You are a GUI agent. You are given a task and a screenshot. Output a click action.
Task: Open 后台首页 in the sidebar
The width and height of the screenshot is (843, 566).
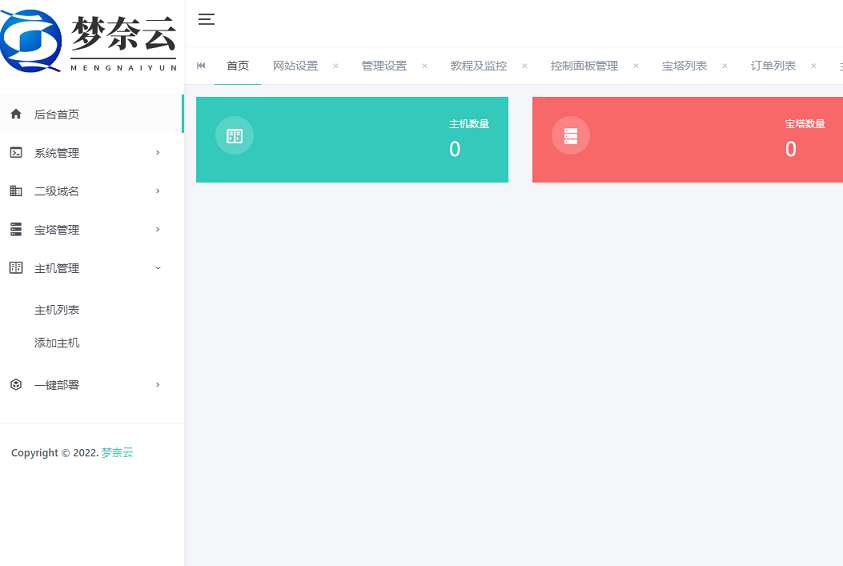tap(91, 114)
